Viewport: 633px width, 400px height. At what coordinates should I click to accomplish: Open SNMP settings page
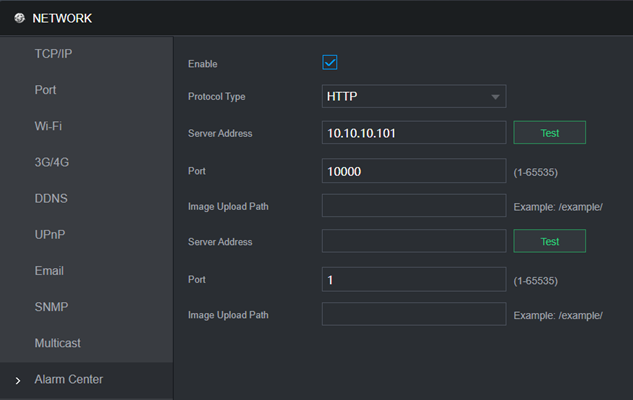pyautogui.click(x=51, y=307)
